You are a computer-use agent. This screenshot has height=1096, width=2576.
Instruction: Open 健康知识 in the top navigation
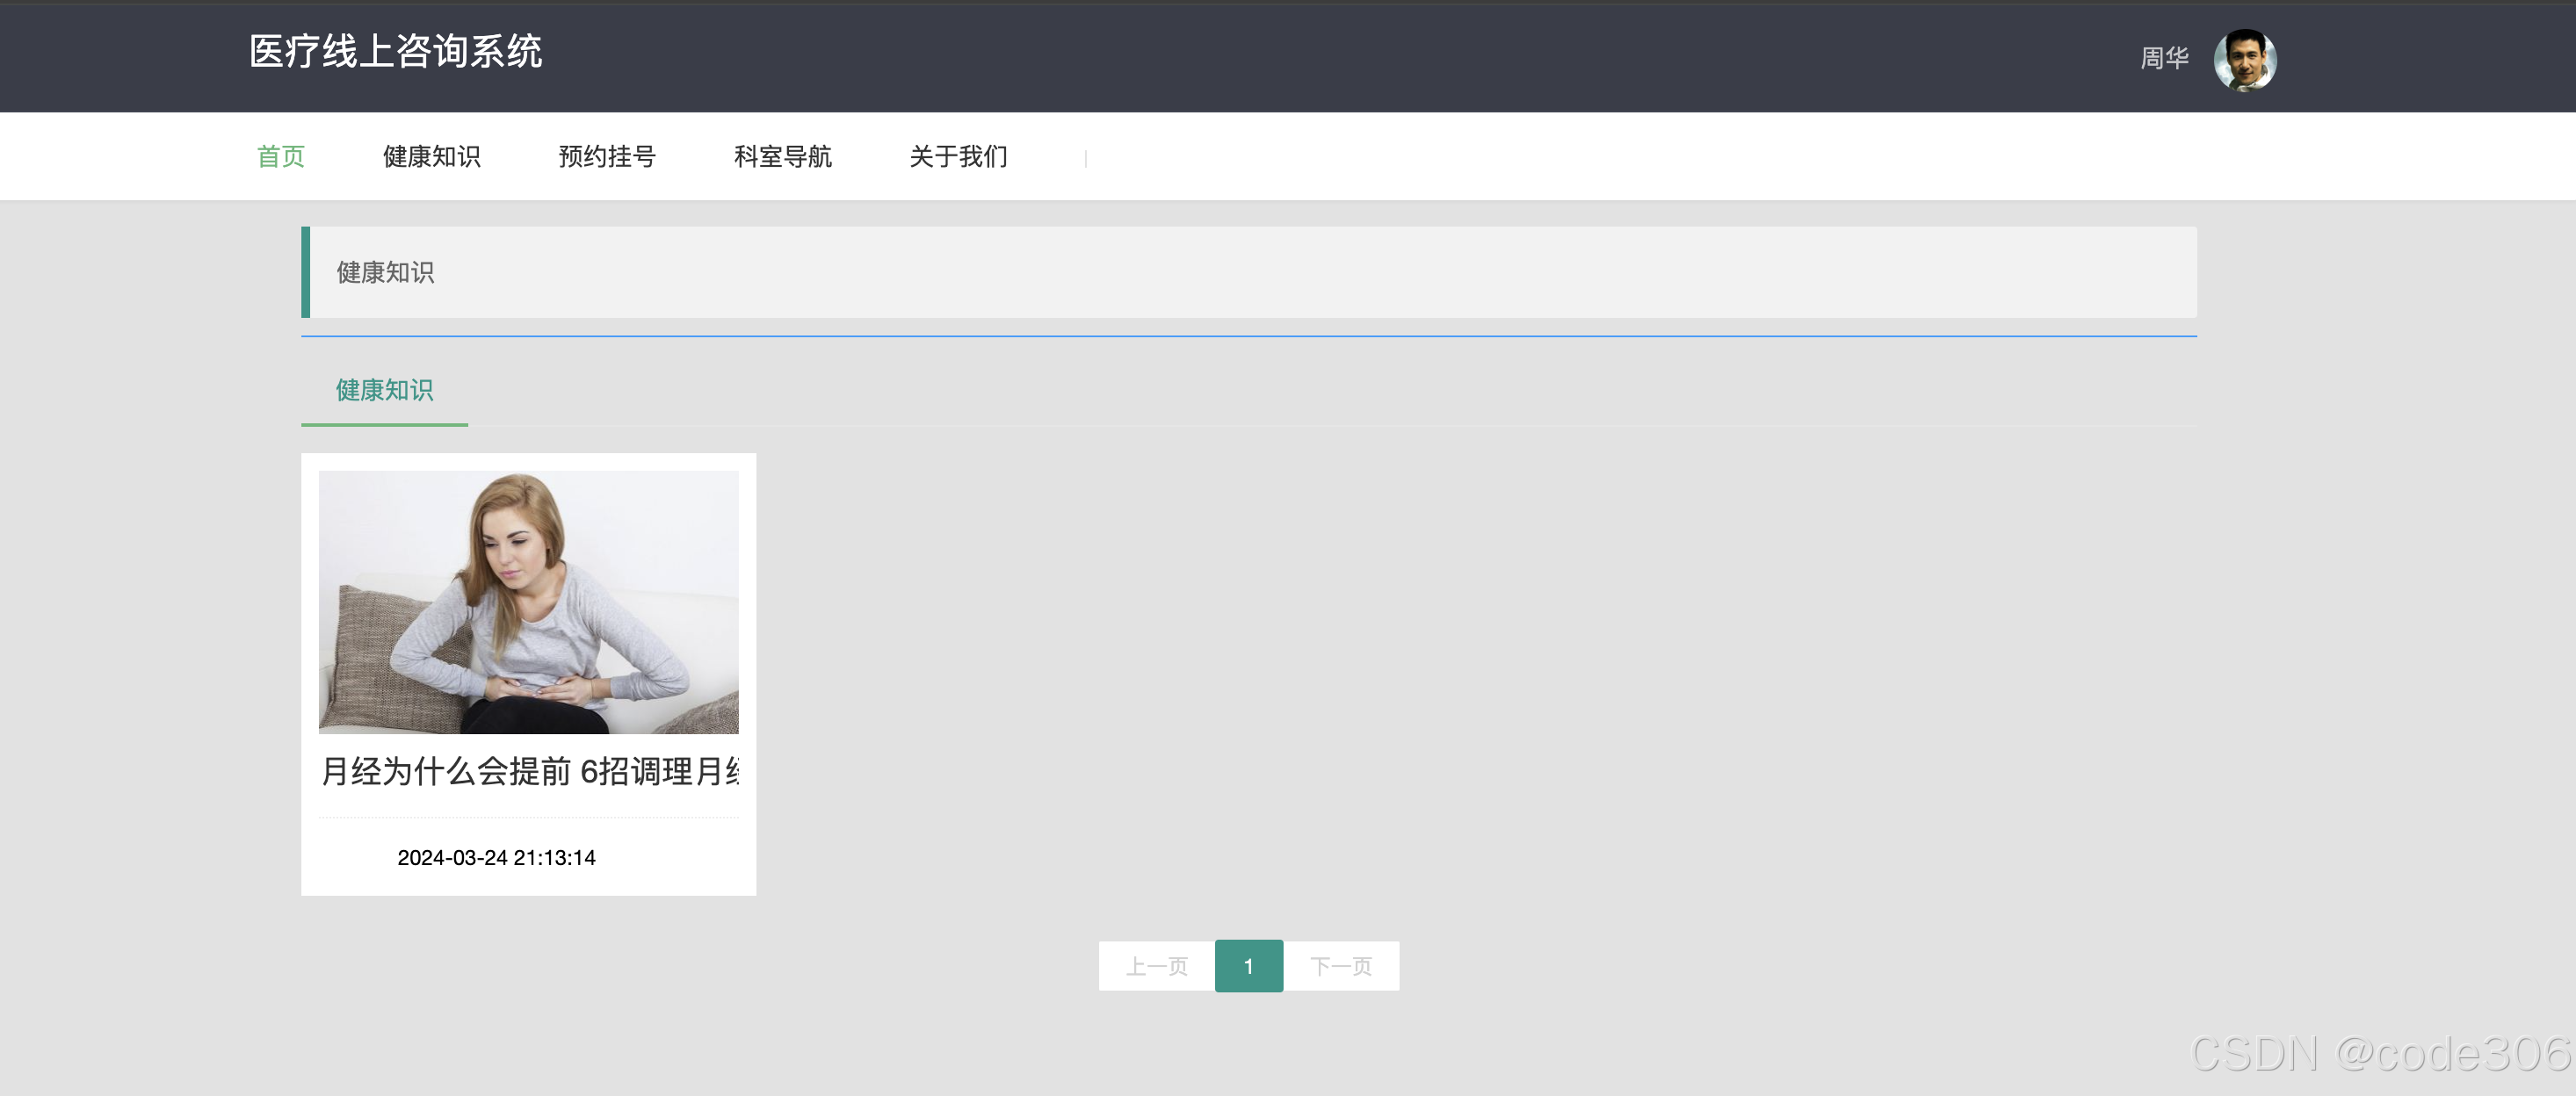click(431, 157)
